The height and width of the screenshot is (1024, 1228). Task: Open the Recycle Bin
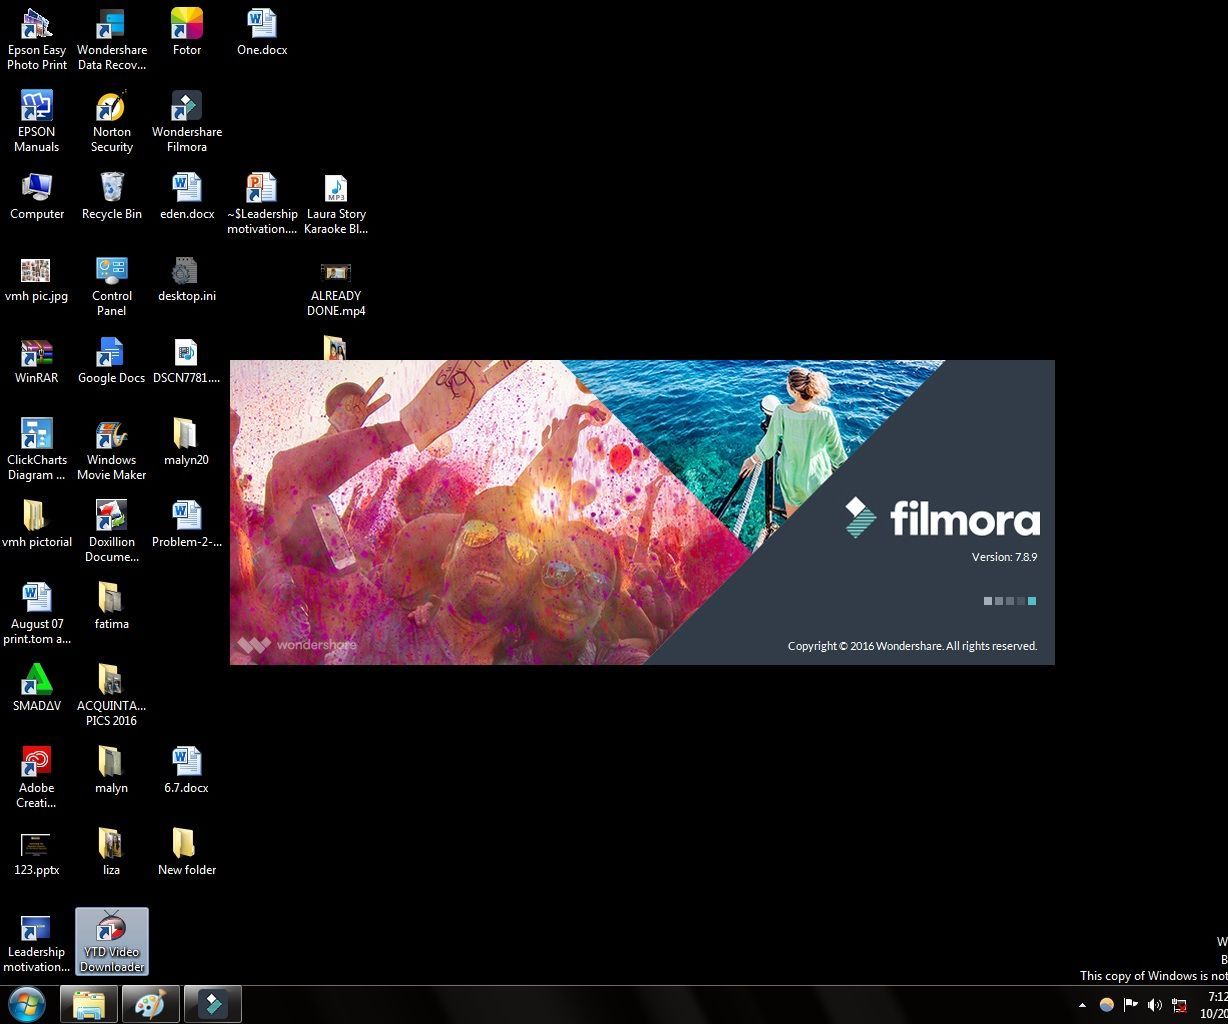pos(111,188)
